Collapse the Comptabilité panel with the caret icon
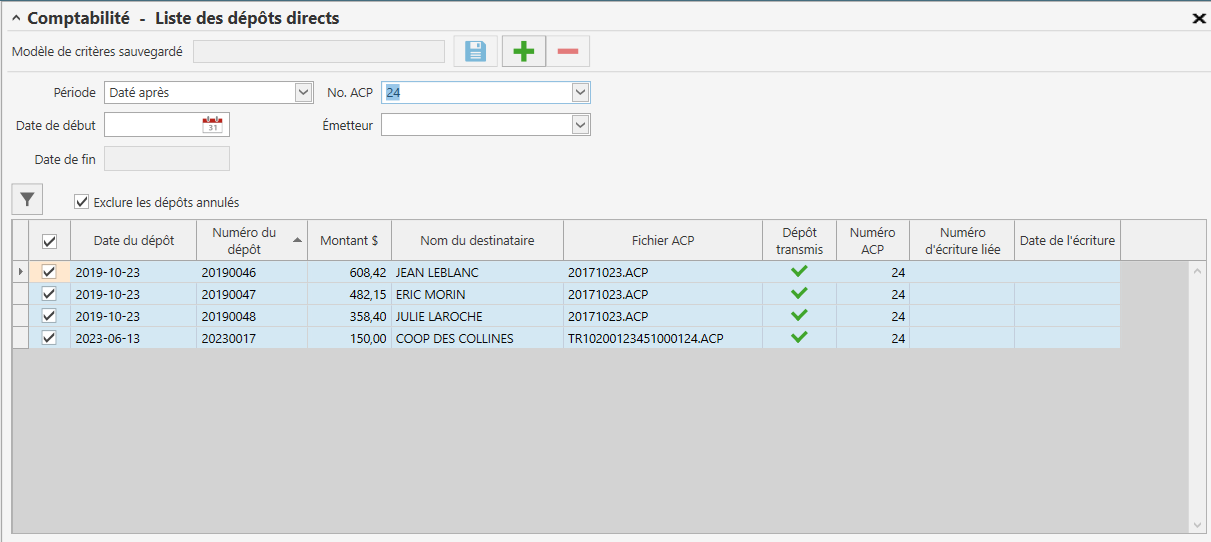 click(x=16, y=18)
